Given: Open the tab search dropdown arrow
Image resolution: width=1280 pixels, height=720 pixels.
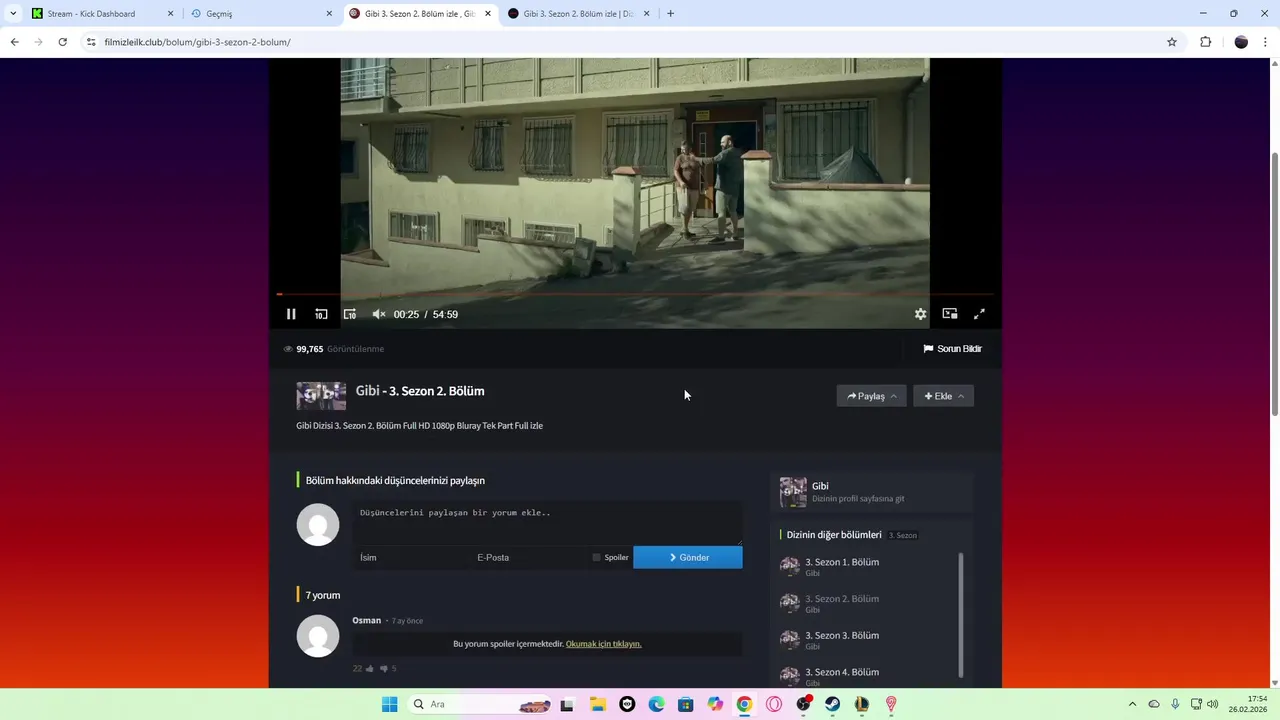Looking at the screenshot, I should pyautogui.click(x=12, y=14).
